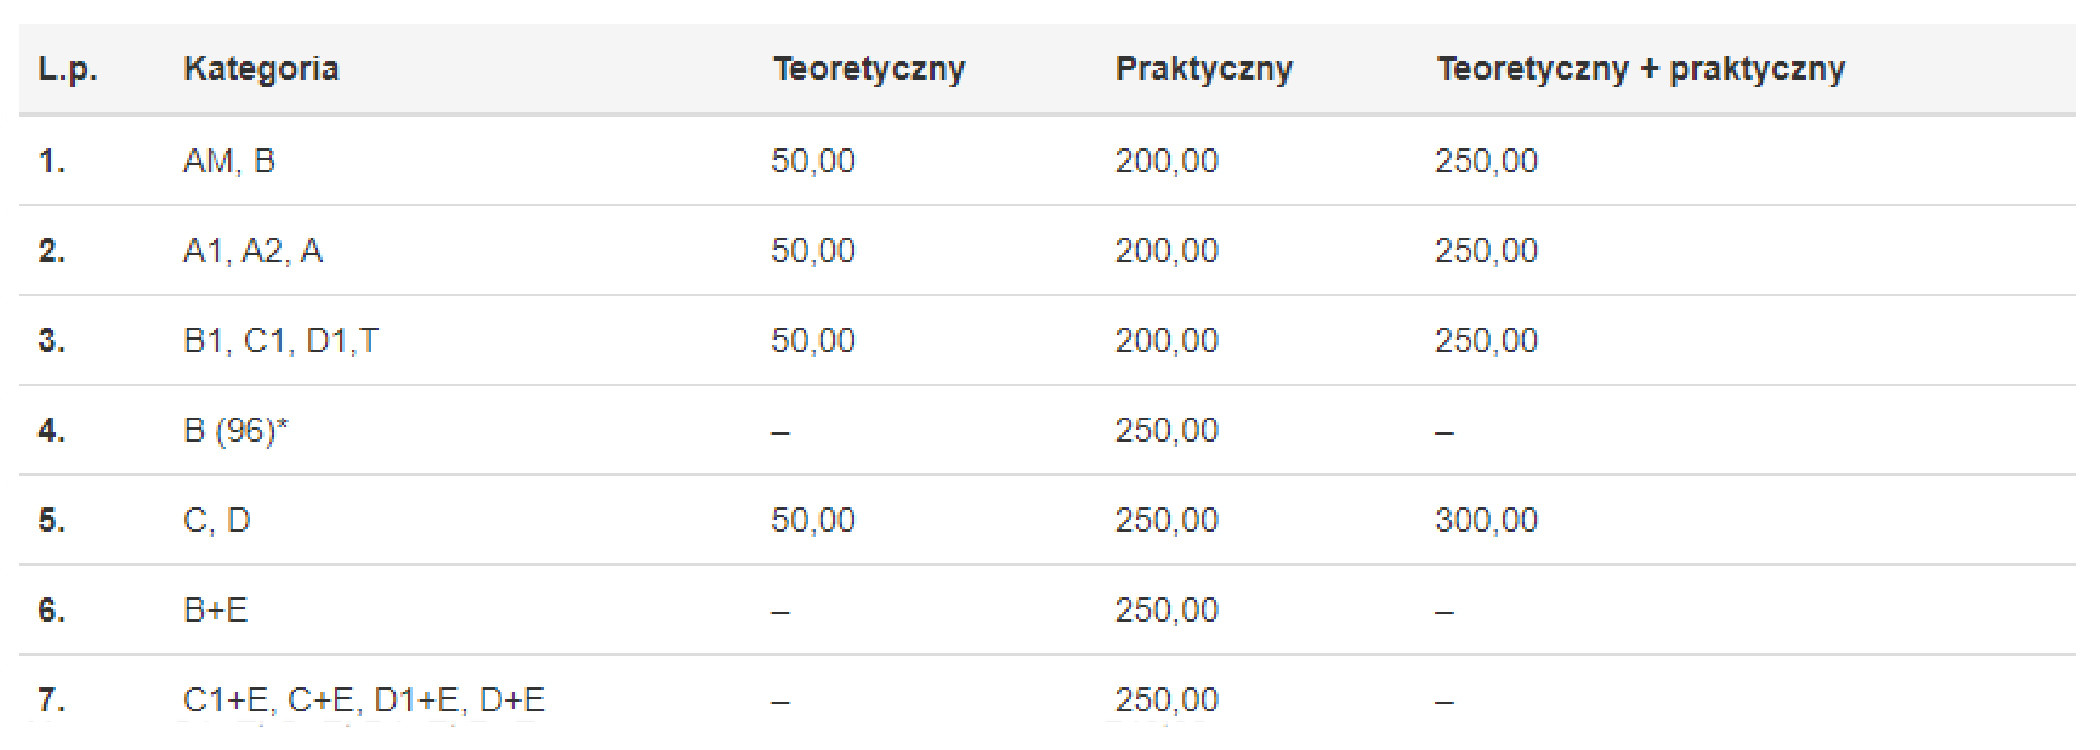The height and width of the screenshot is (750, 2100).
Task: Select the A1, A2, A category cell
Action: [253, 251]
